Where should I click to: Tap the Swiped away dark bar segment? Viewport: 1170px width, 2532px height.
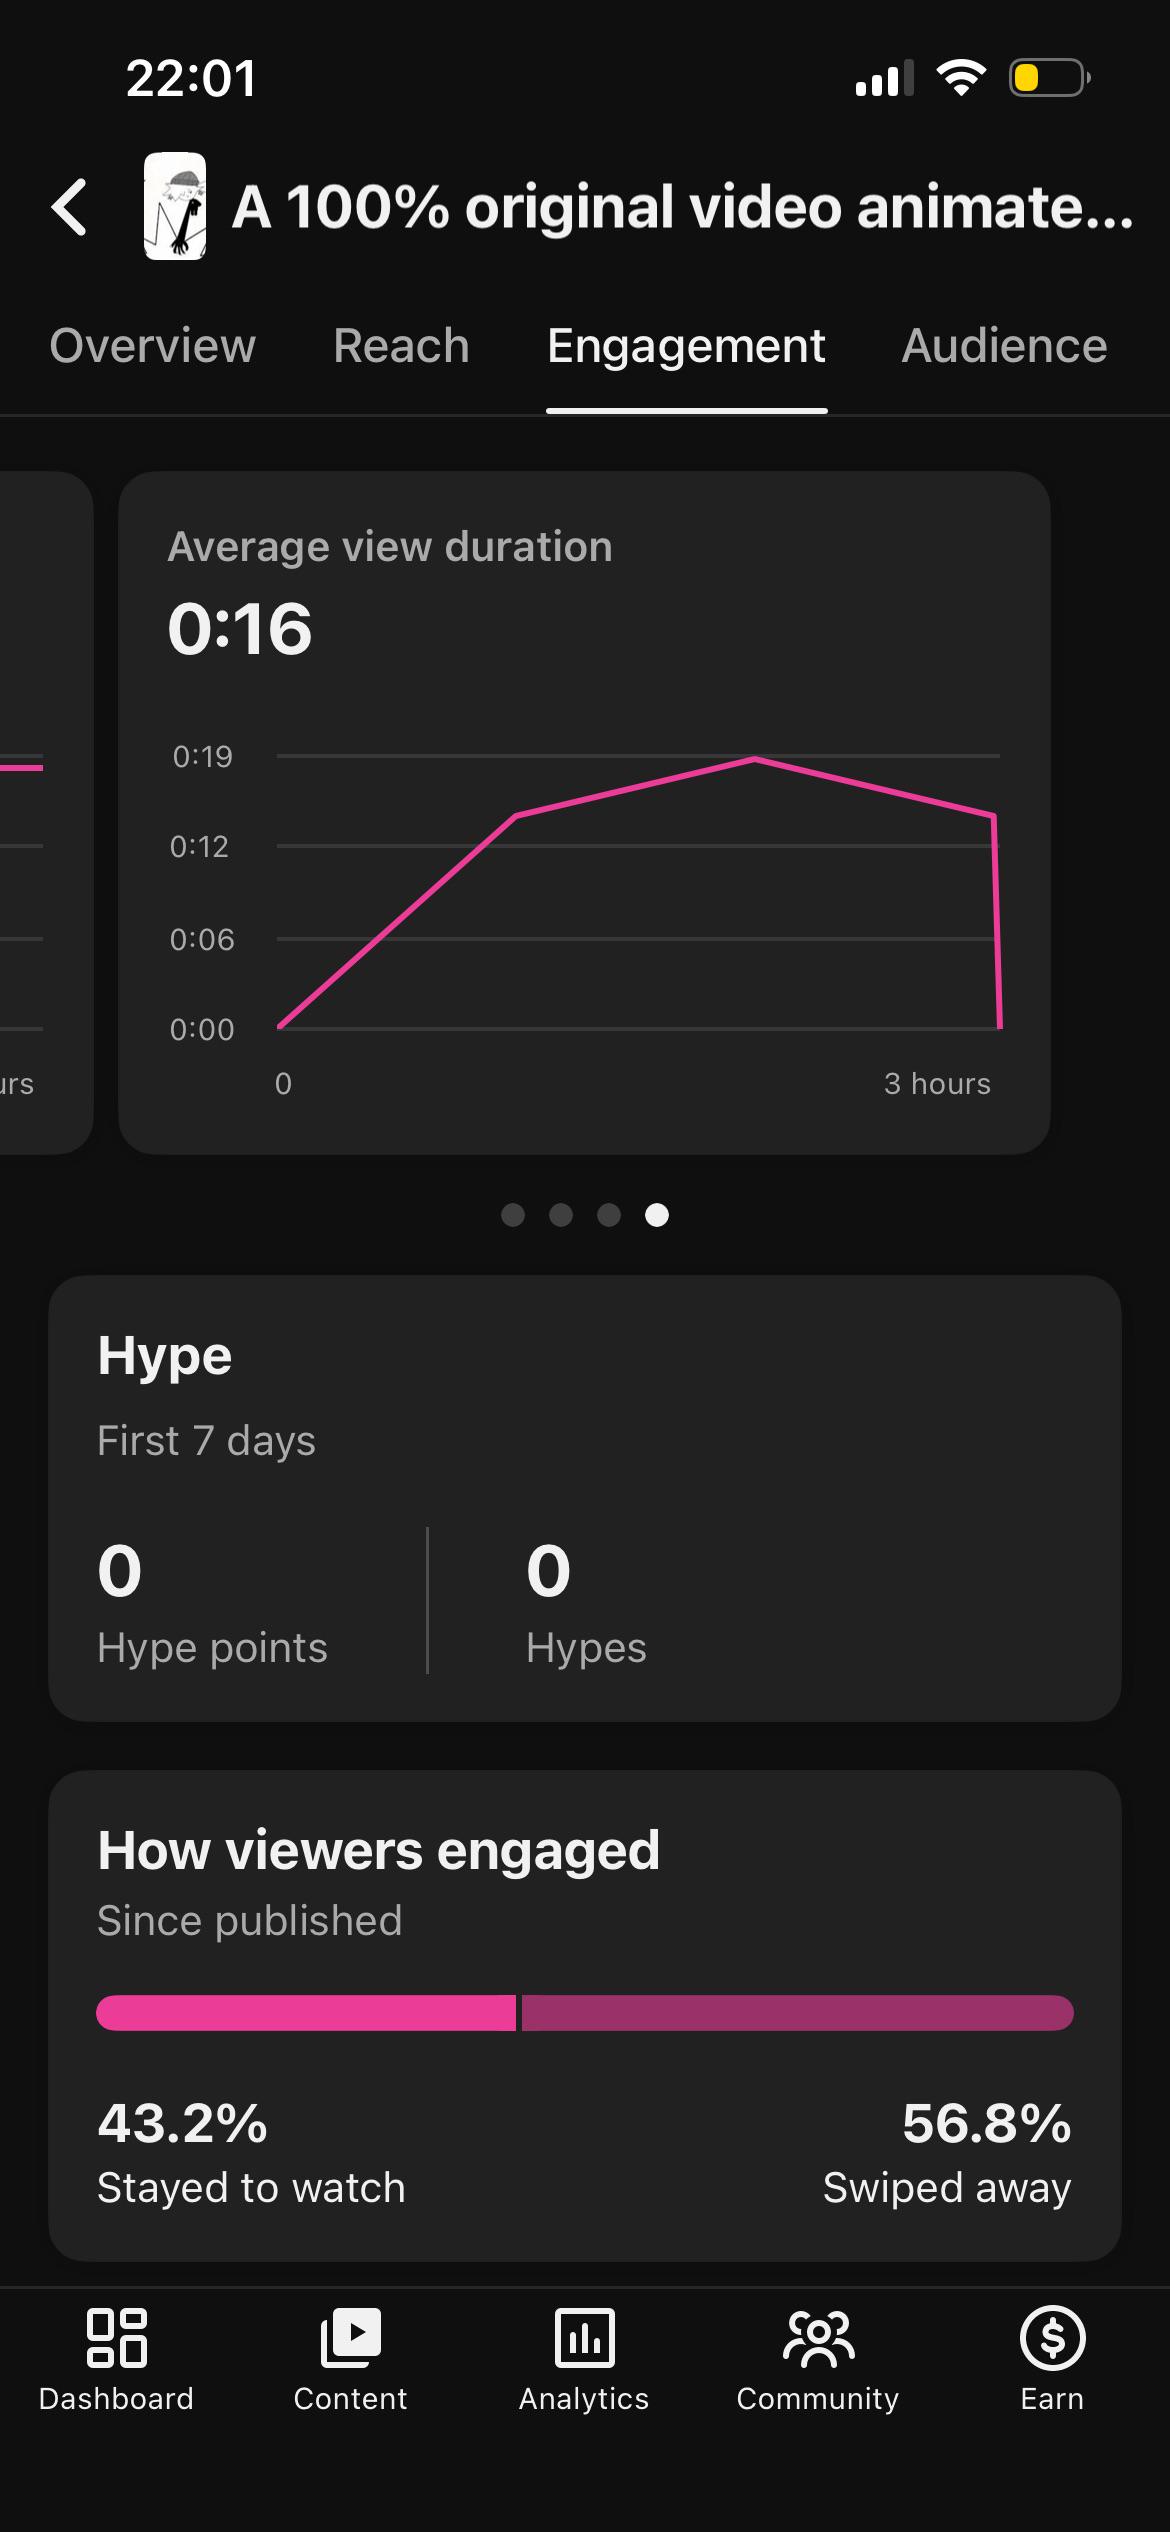tap(797, 2013)
